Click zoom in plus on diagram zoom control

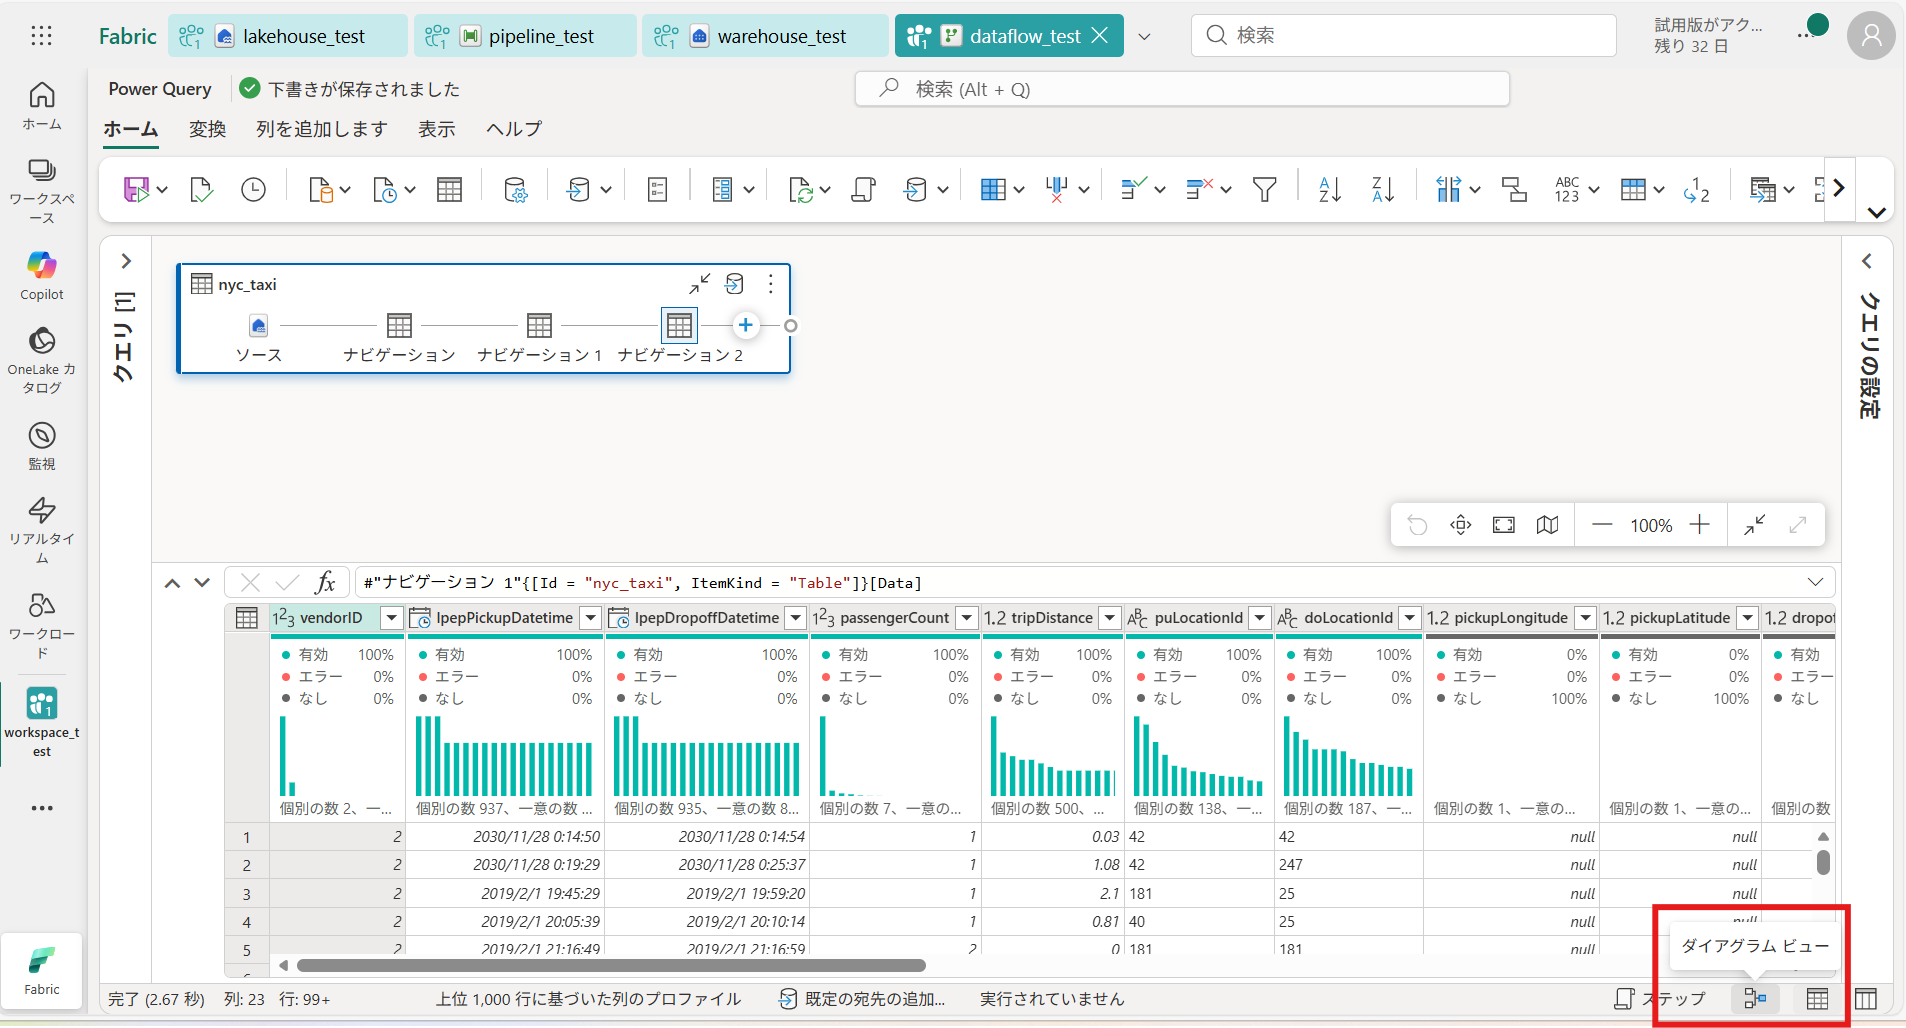coord(1699,525)
